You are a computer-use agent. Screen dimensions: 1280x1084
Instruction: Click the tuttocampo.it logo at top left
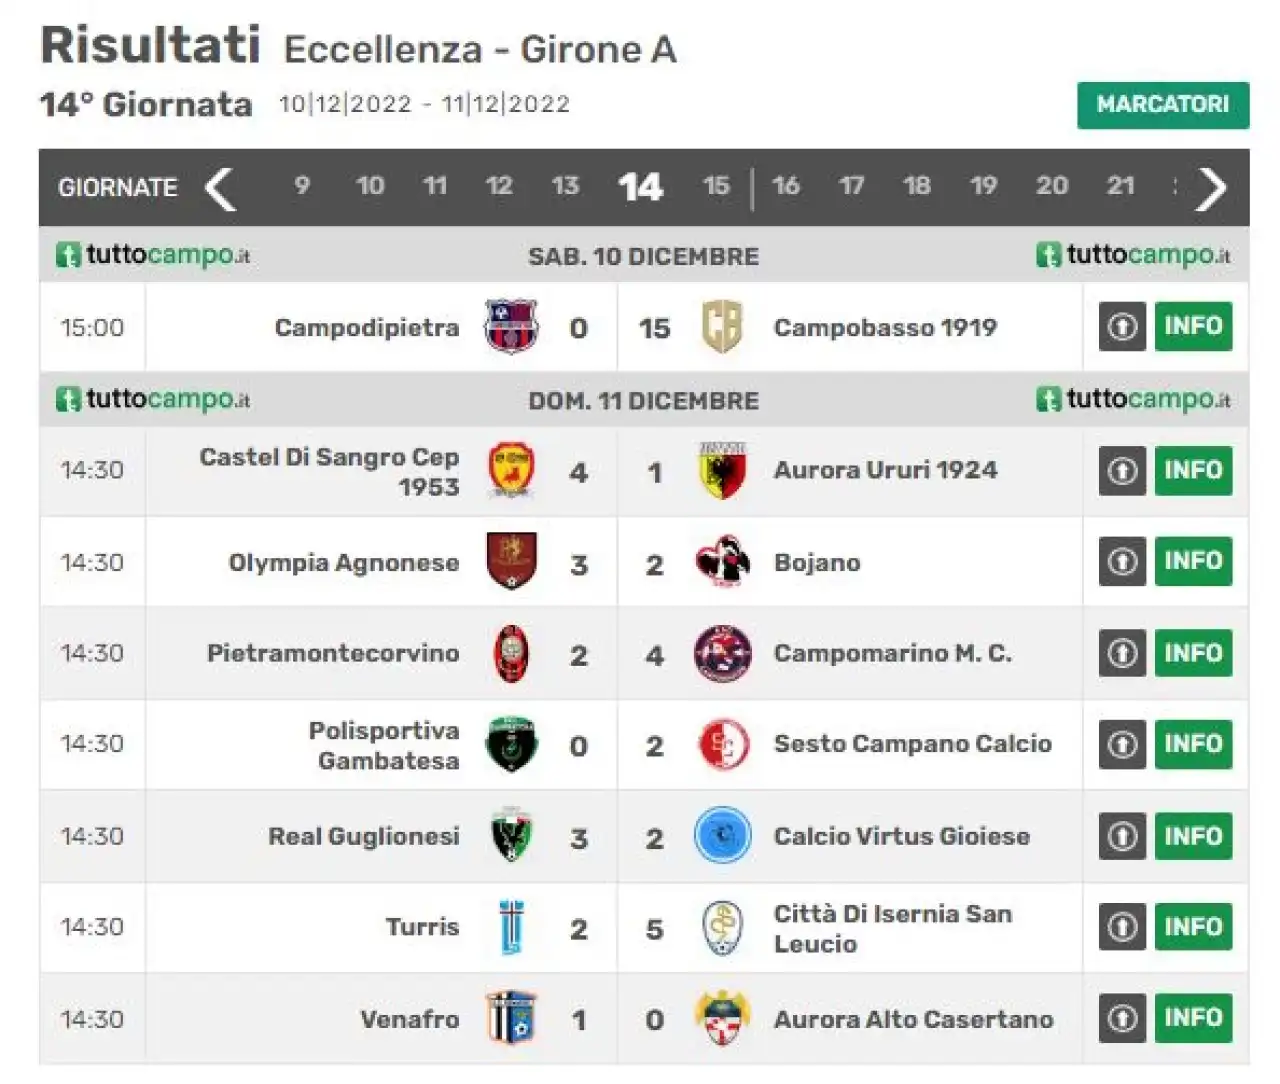153,255
